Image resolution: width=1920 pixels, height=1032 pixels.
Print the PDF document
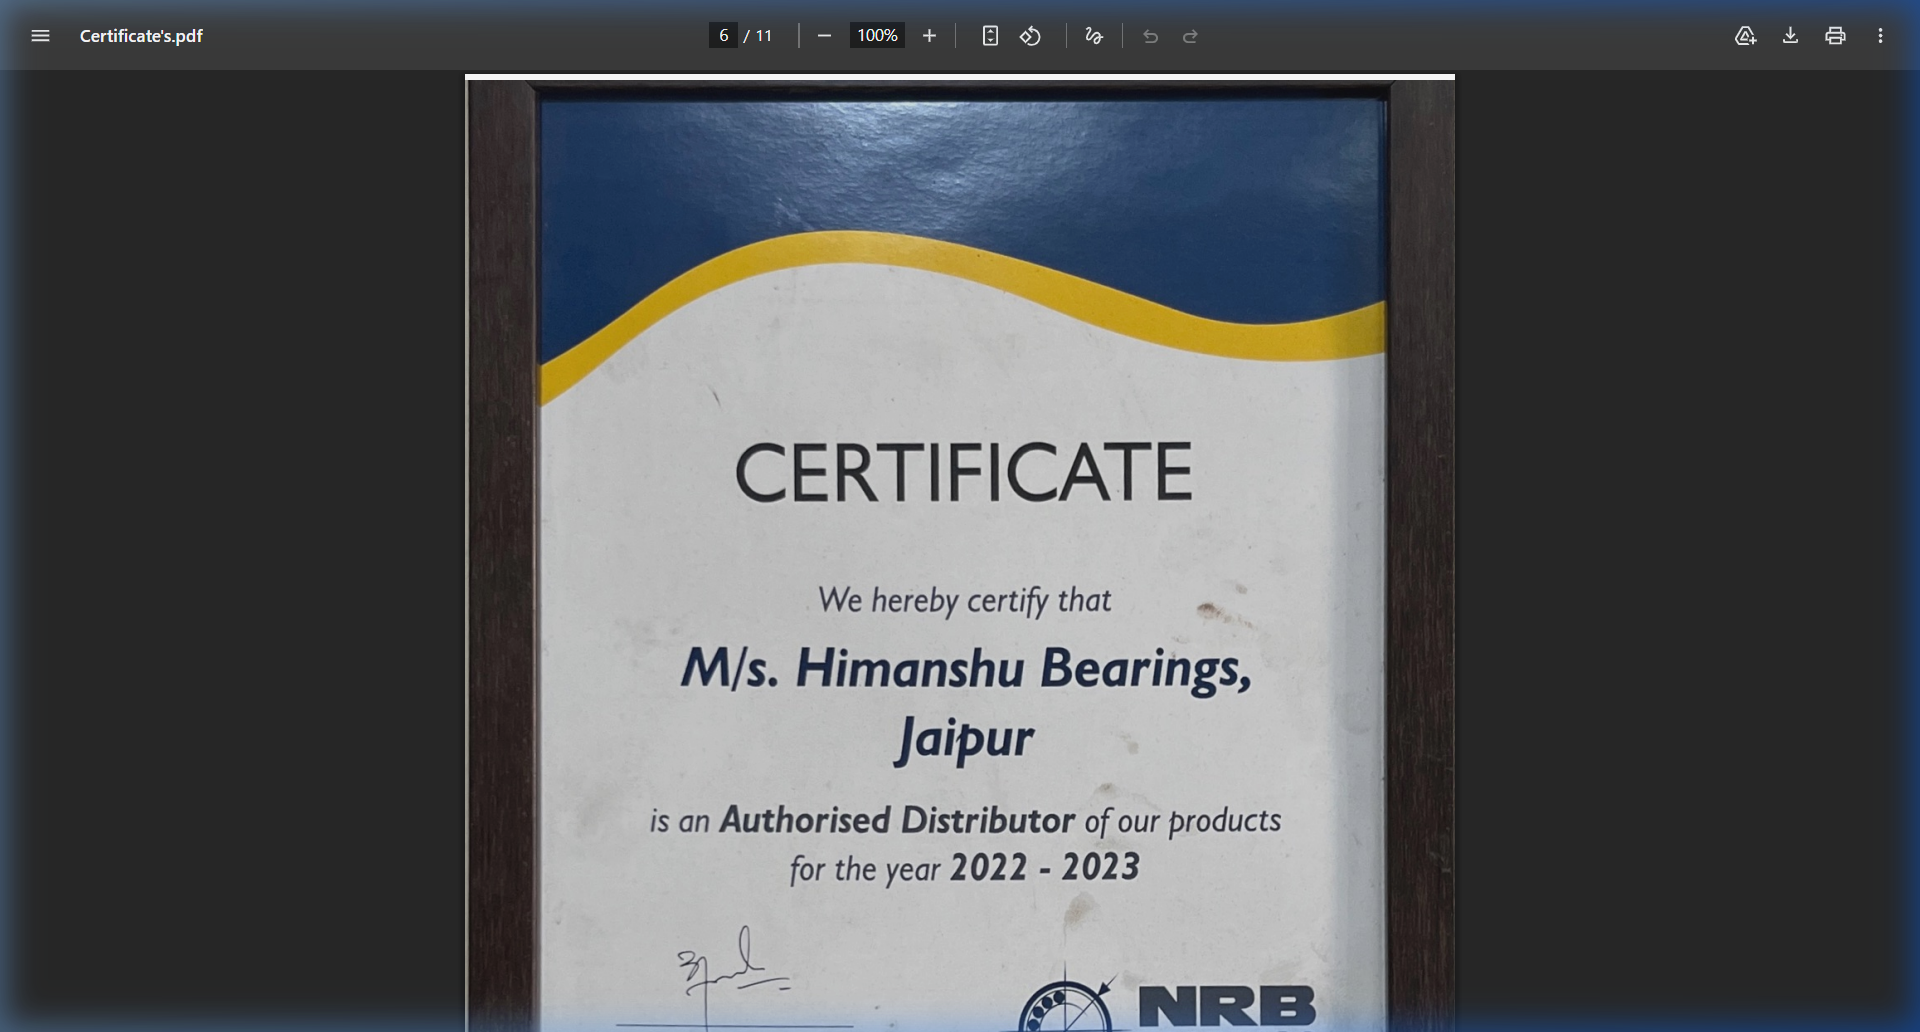pyautogui.click(x=1835, y=36)
